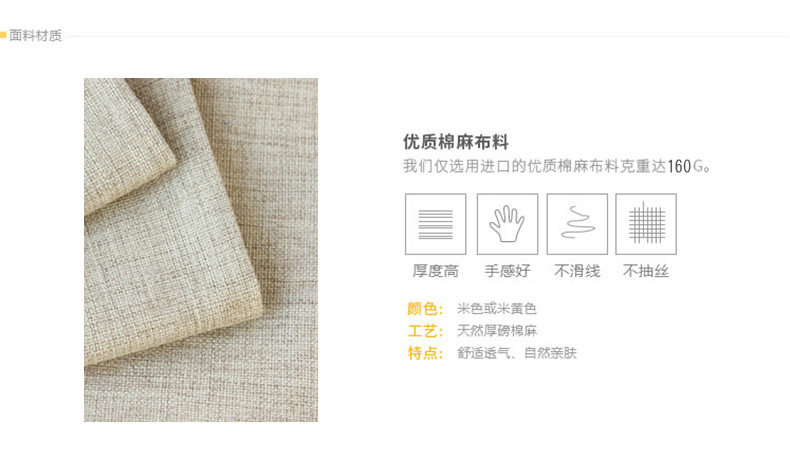
Task: Click the 优质棉麻布料 heading
Action: coord(455,142)
